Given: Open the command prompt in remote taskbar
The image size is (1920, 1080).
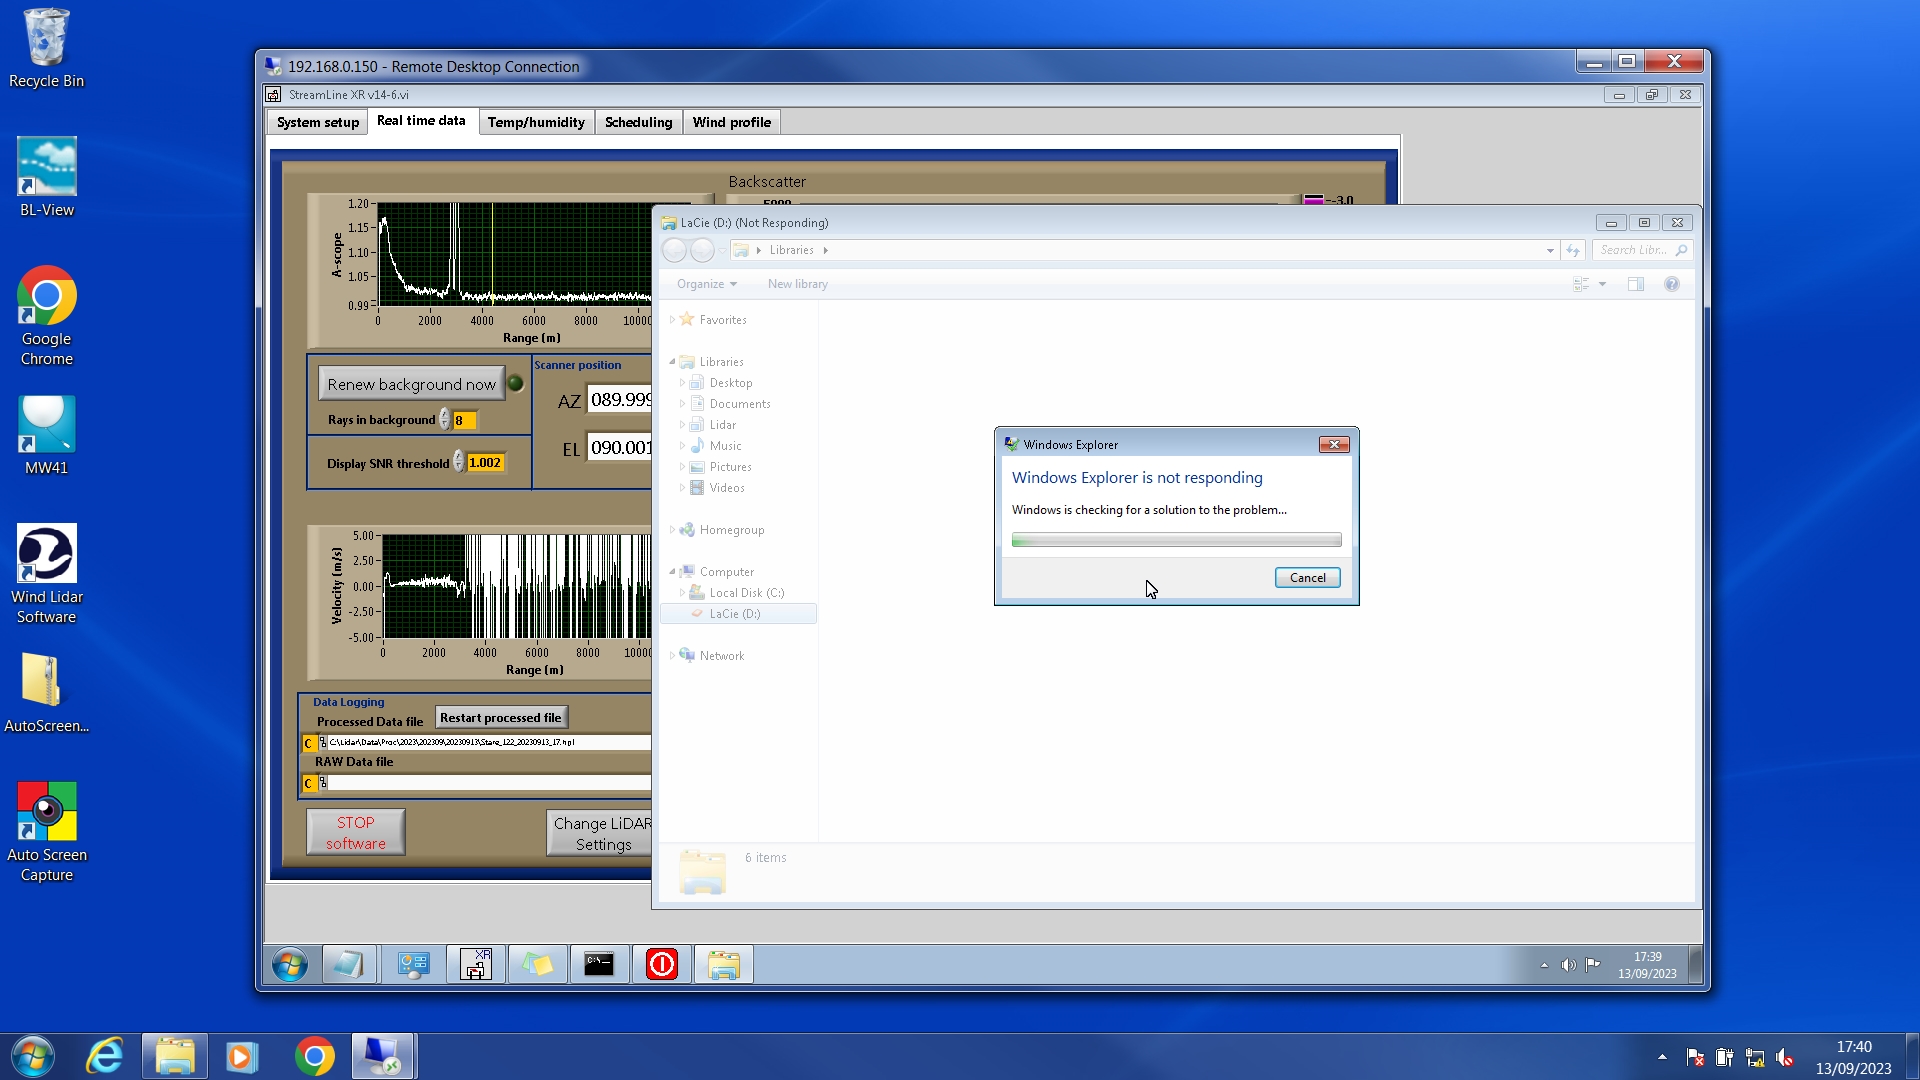Looking at the screenshot, I should click(x=599, y=965).
